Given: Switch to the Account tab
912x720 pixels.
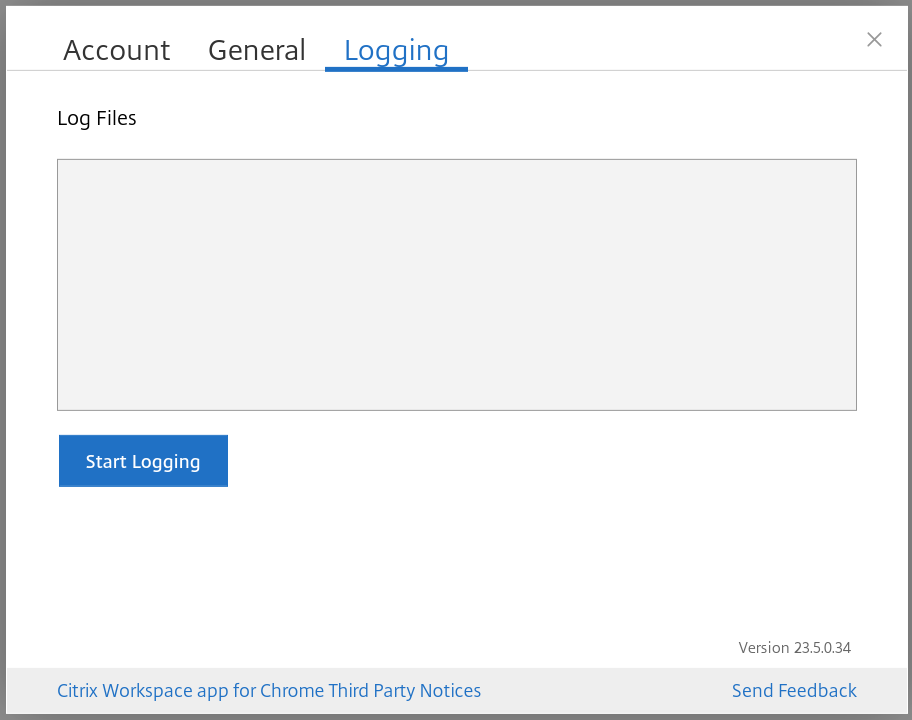Looking at the screenshot, I should click(x=117, y=50).
